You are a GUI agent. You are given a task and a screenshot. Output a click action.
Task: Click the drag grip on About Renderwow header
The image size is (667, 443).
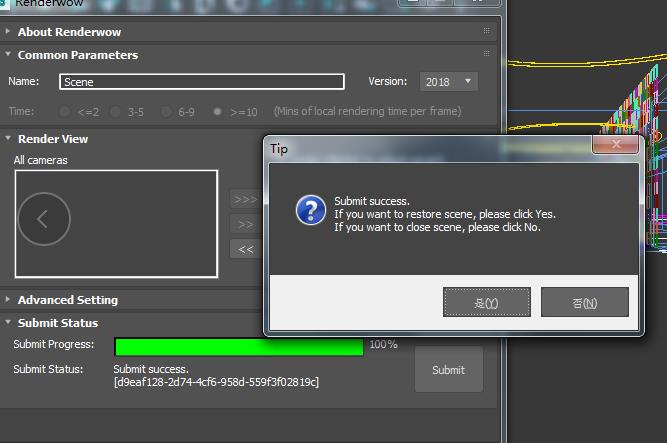click(x=487, y=31)
